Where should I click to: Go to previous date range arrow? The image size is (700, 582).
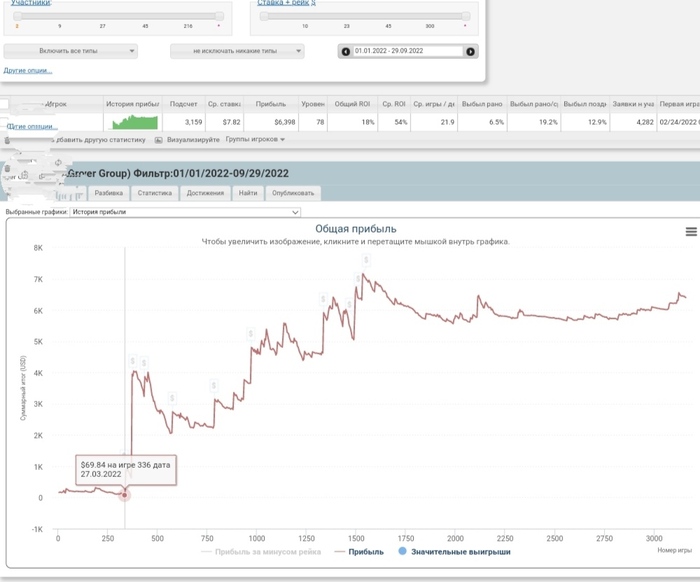[346, 51]
